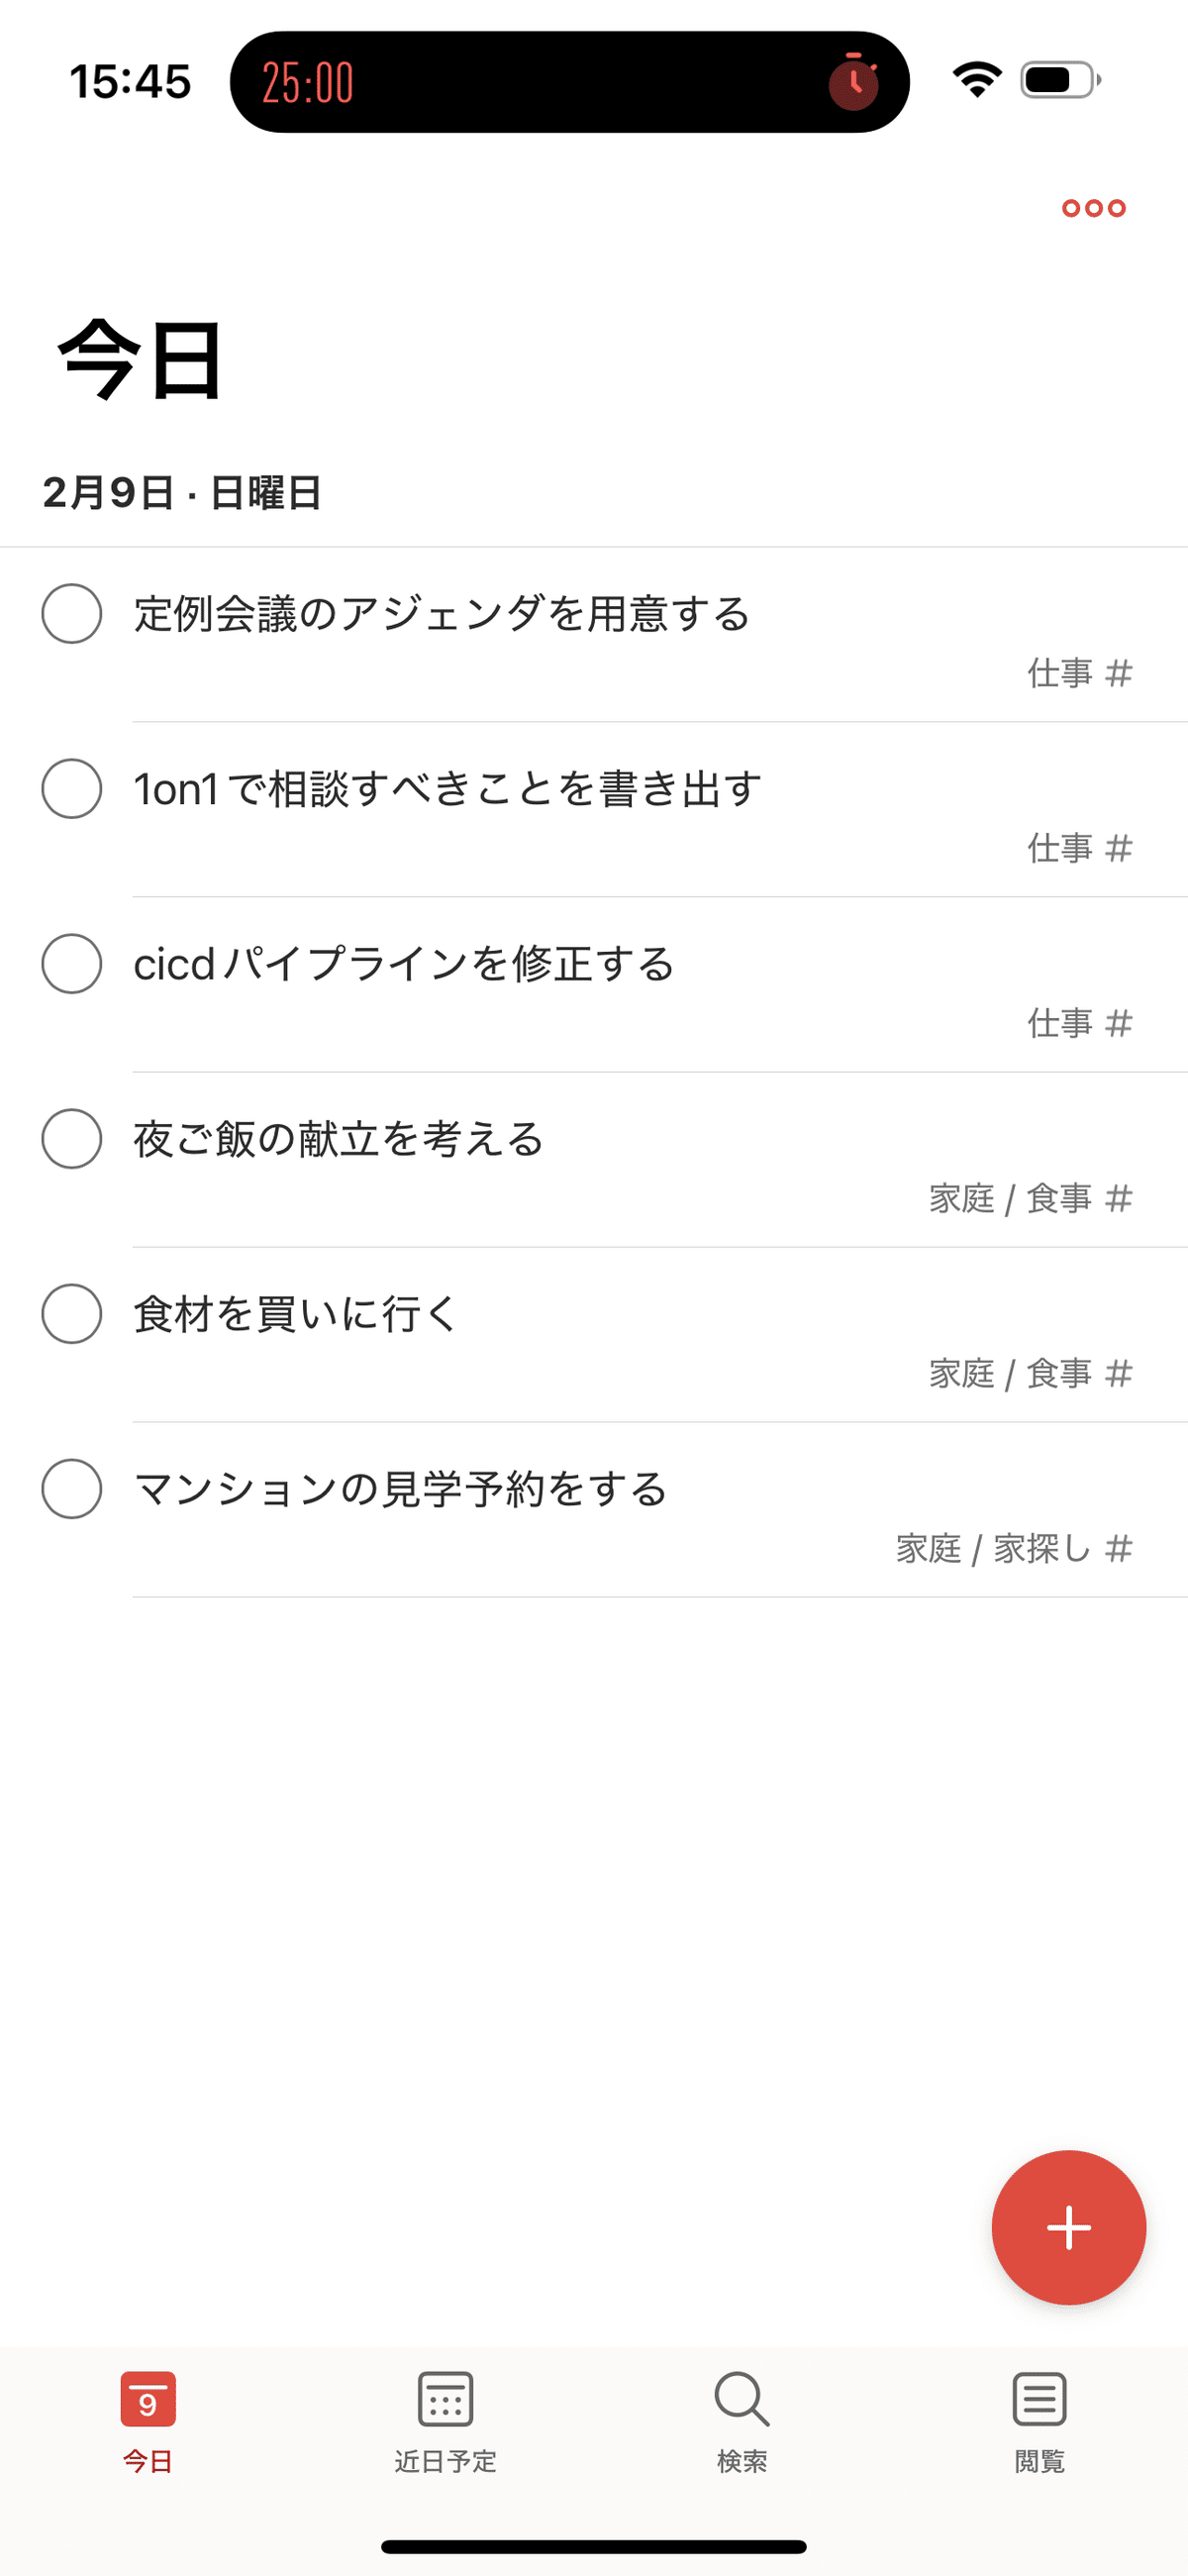1188x2576 pixels.
Task: Open the cicdパイプラインを修正する task details
Action: (x=404, y=964)
